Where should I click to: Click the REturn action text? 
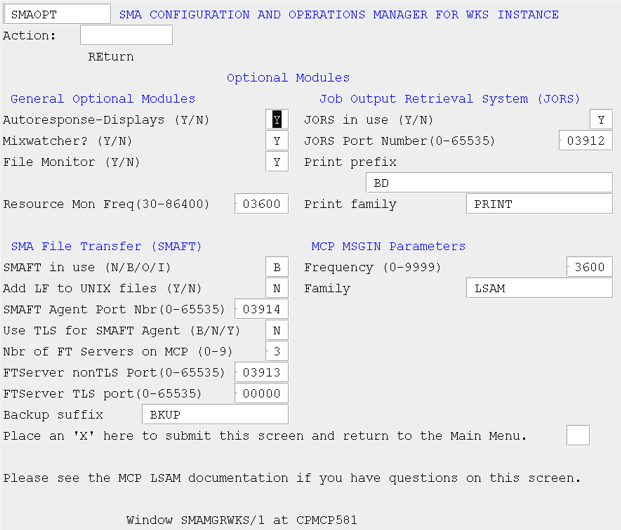pos(111,57)
